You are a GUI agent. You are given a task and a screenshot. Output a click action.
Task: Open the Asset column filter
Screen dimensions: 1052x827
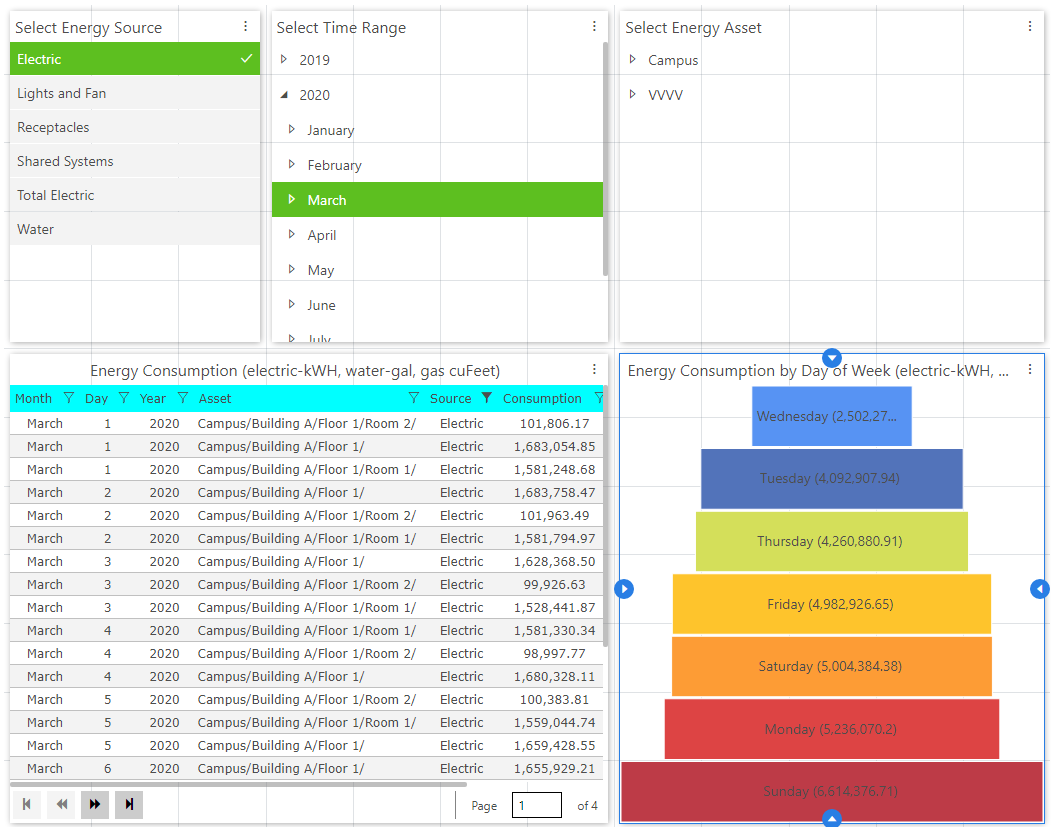click(414, 398)
